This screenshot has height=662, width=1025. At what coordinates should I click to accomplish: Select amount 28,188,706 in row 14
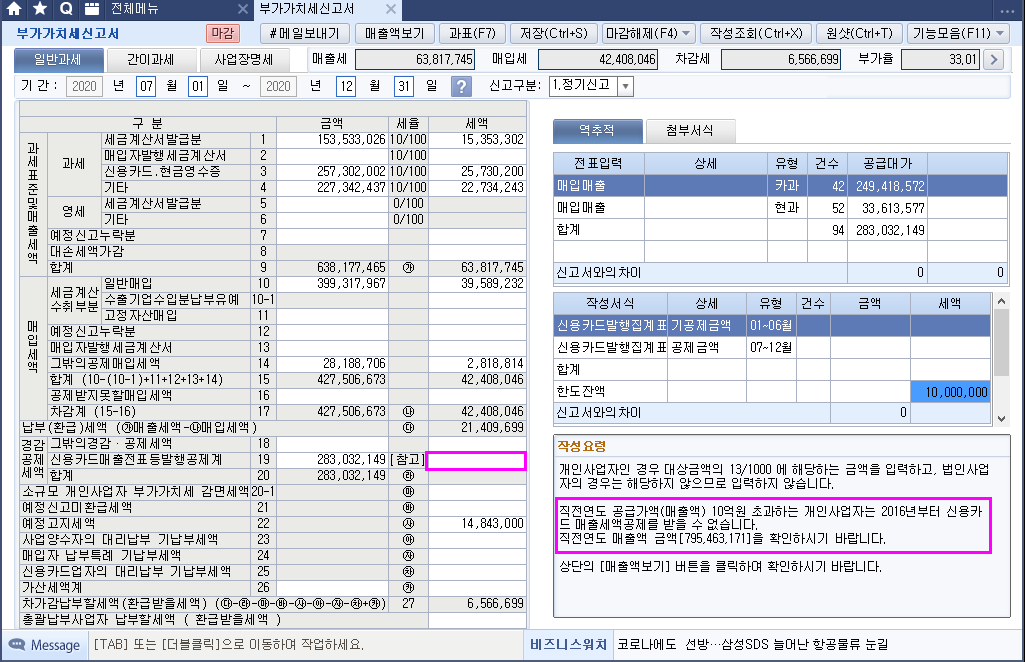(332, 364)
